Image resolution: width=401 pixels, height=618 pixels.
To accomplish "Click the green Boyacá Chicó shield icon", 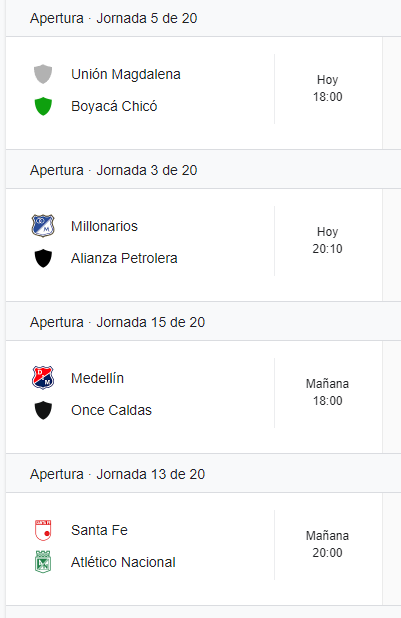I will (x=43, y=106).
